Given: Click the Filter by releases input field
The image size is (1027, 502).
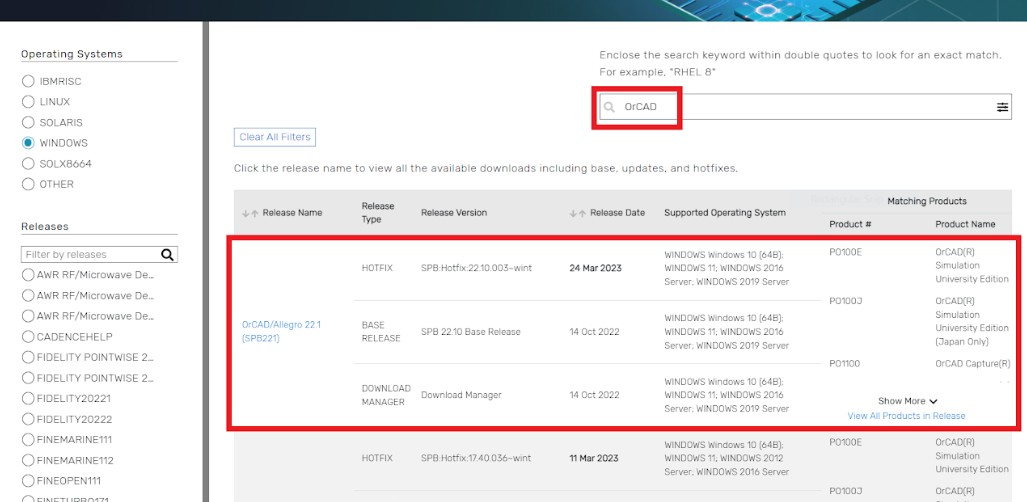Looking at the screenshot, I should coord(90,255).
